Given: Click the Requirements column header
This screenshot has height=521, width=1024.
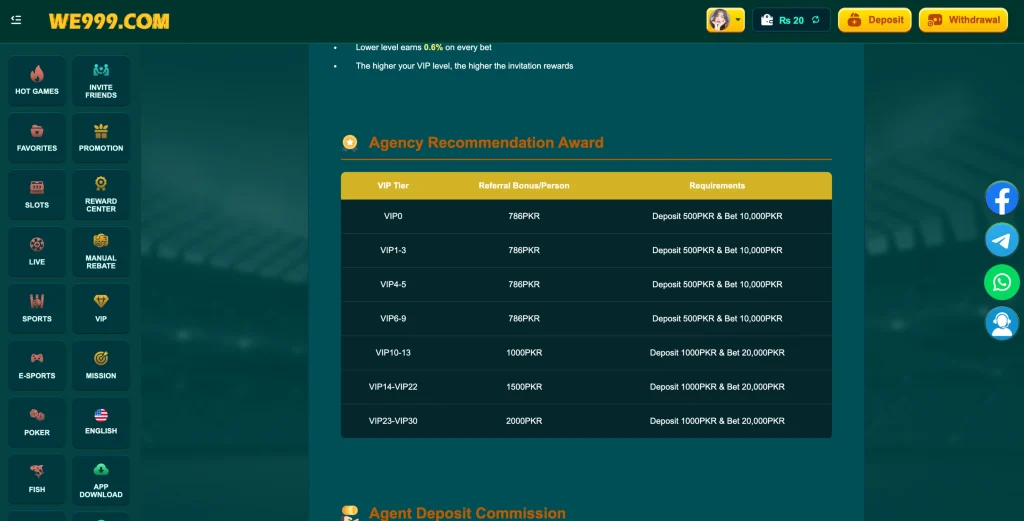Looking at the screenshot, I should 717,185.
